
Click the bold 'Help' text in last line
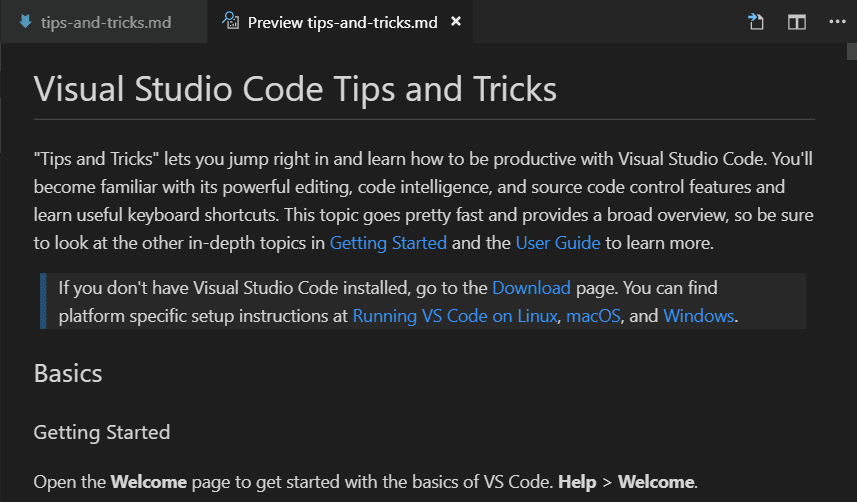coord(577,482)
